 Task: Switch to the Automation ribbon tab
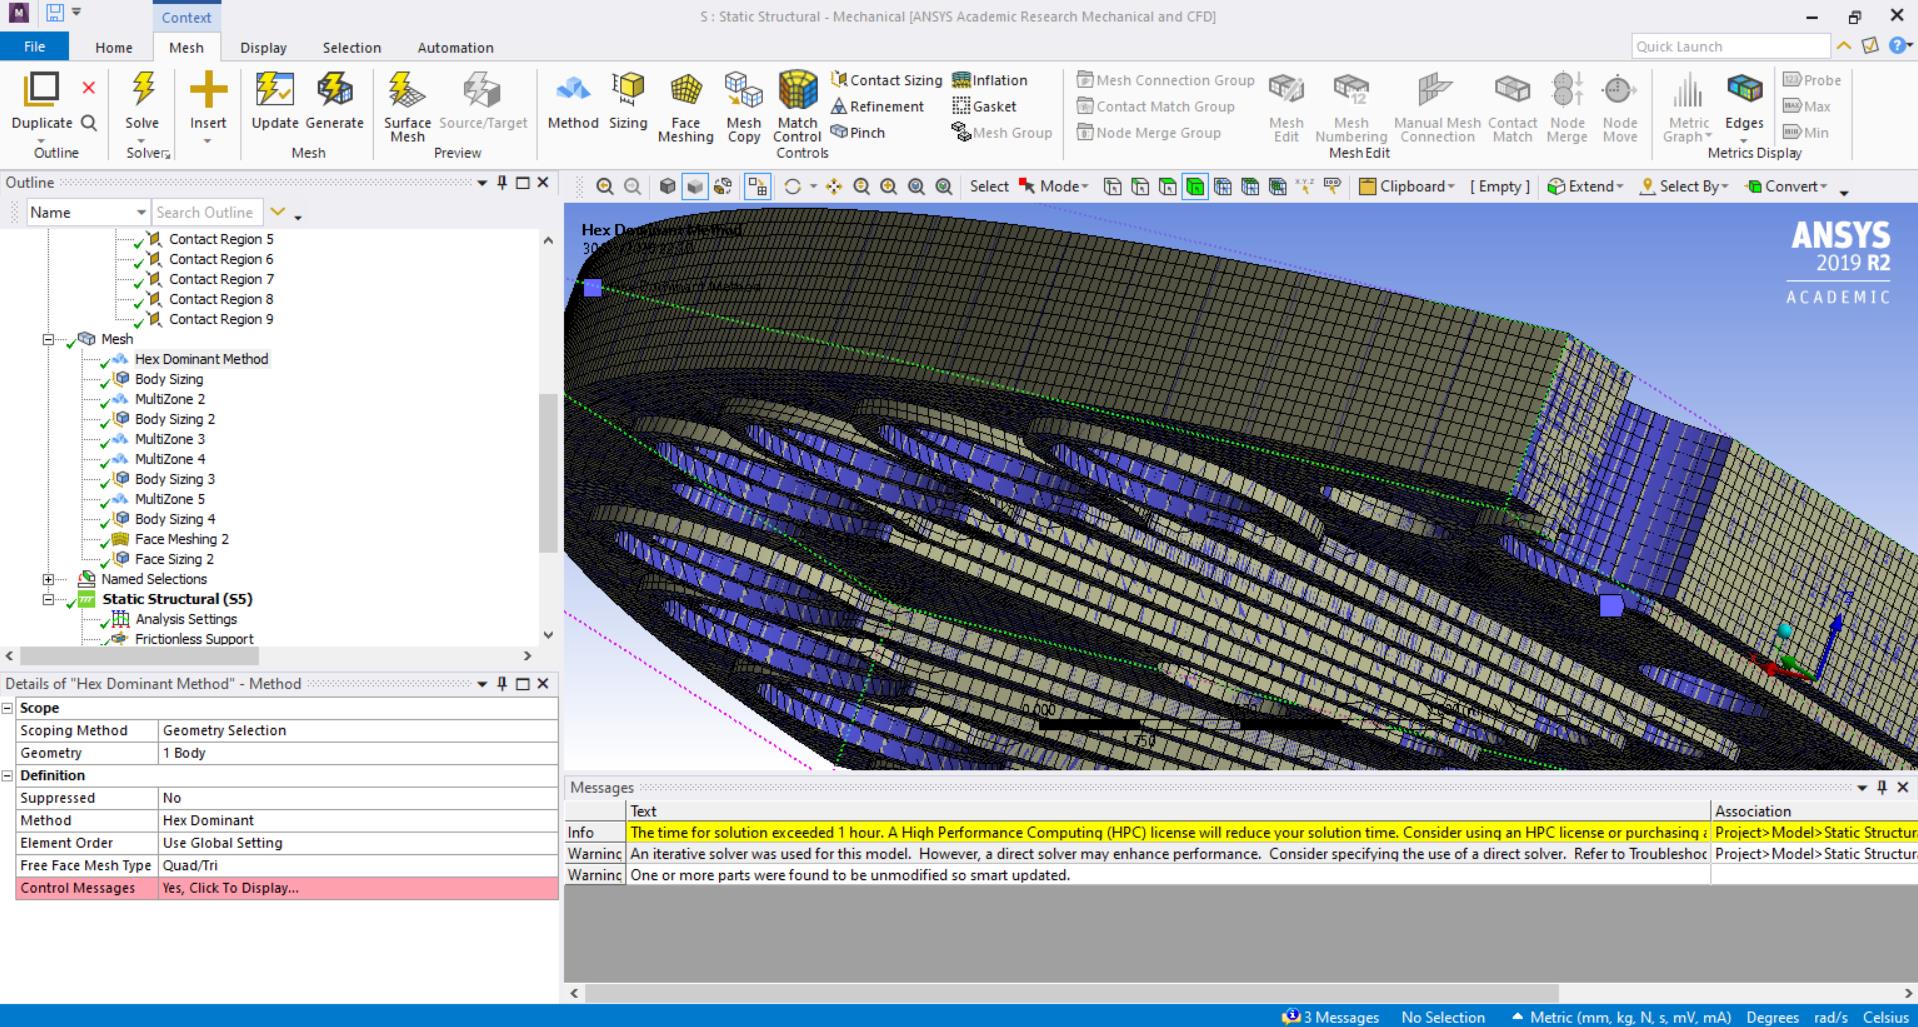click(x=455, y=47)
